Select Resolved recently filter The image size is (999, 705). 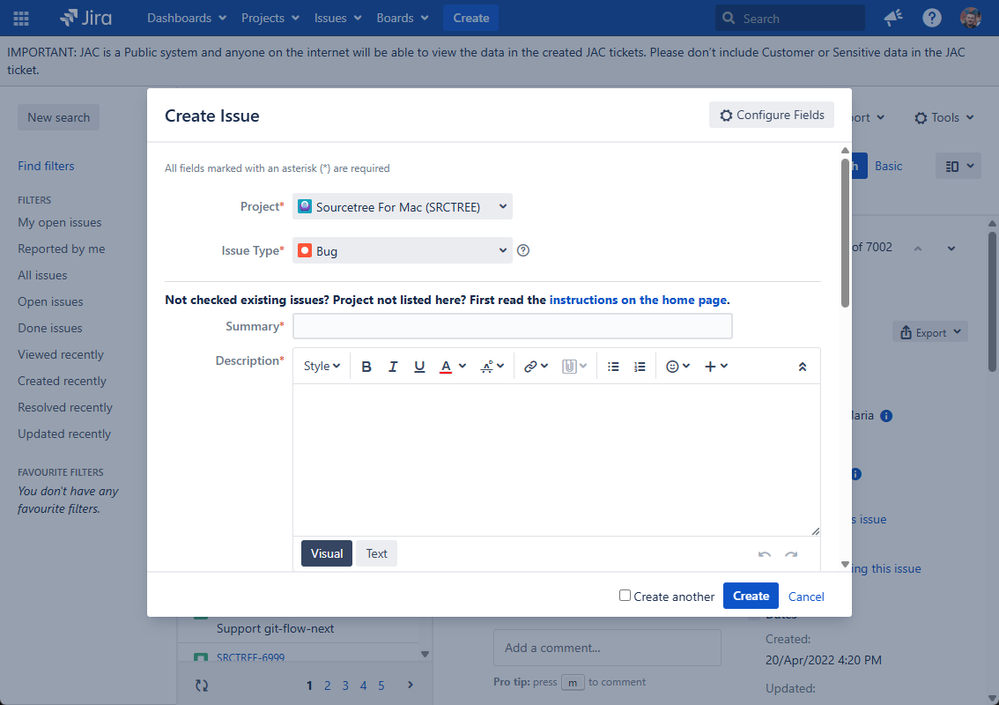pyautogui.click(x=65, y=408)
